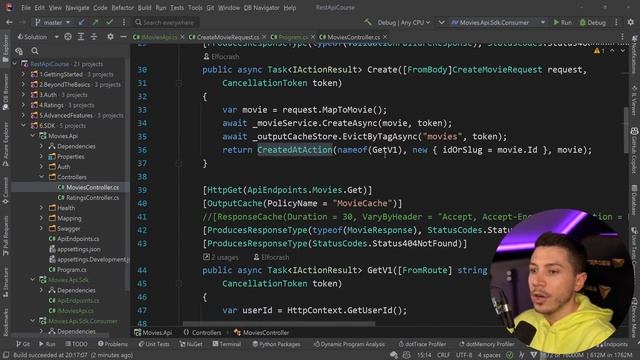Screen dimensions: 640x360
Task: Expand the Mapping folder
Action: pyautogui.click(x=41, y=218)
